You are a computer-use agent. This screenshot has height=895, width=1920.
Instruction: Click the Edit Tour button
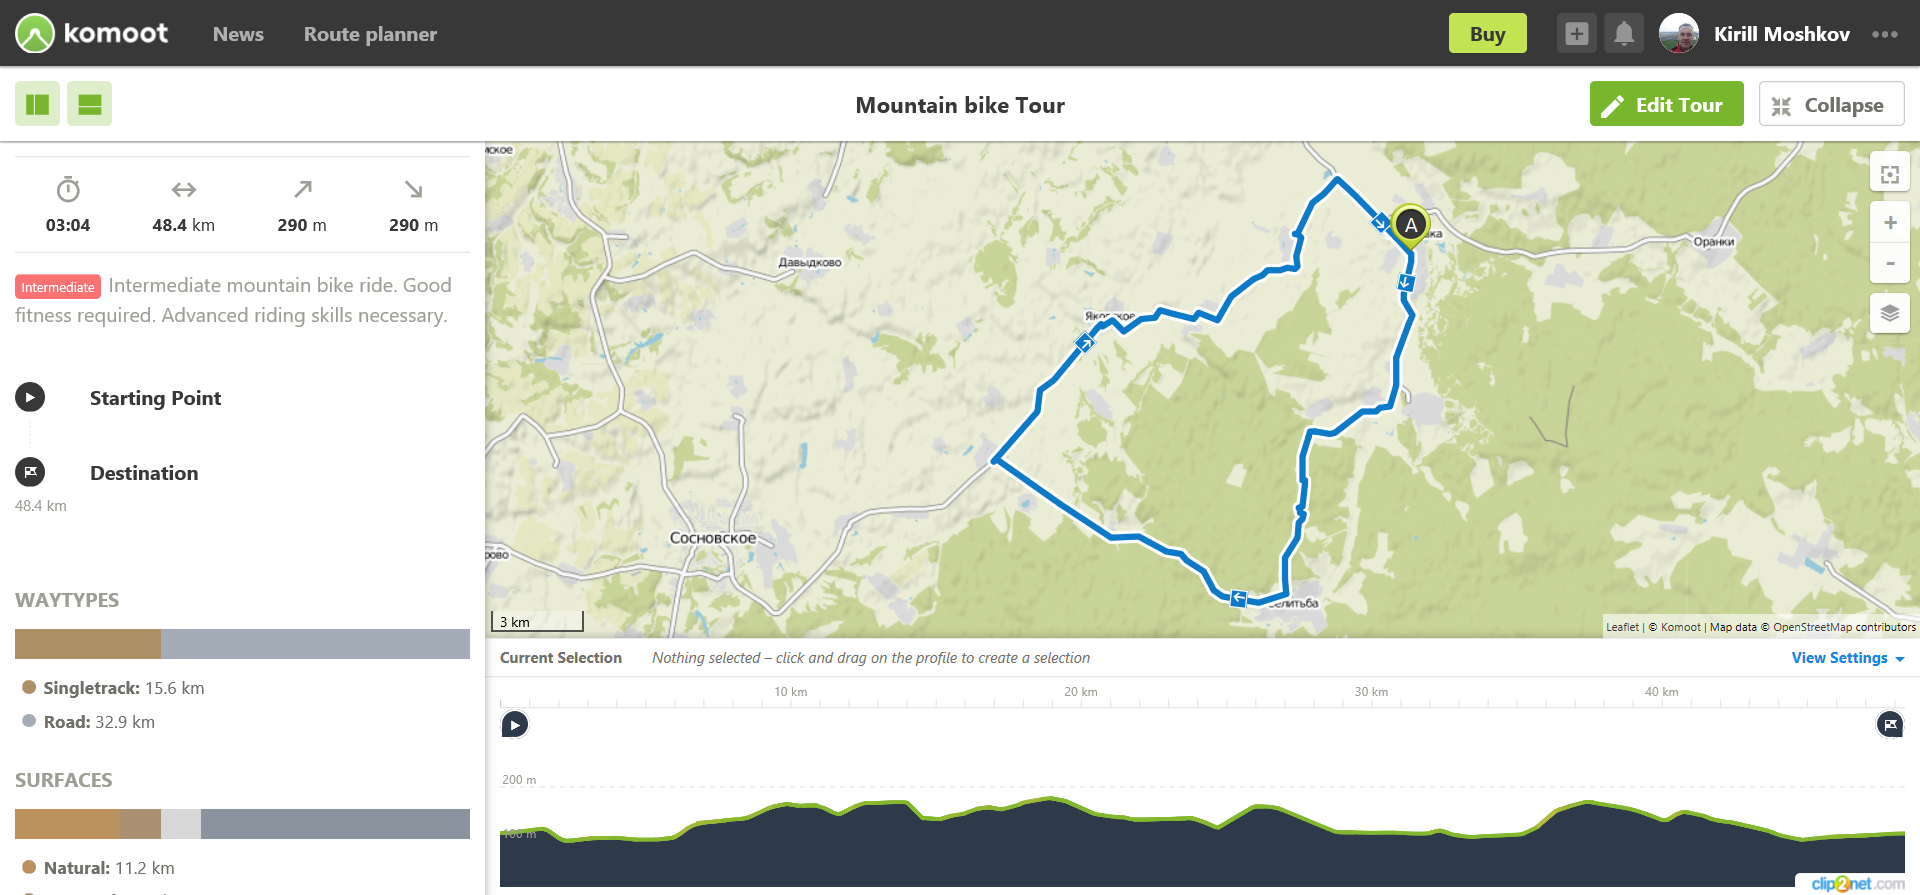(x=1666, y=105)
